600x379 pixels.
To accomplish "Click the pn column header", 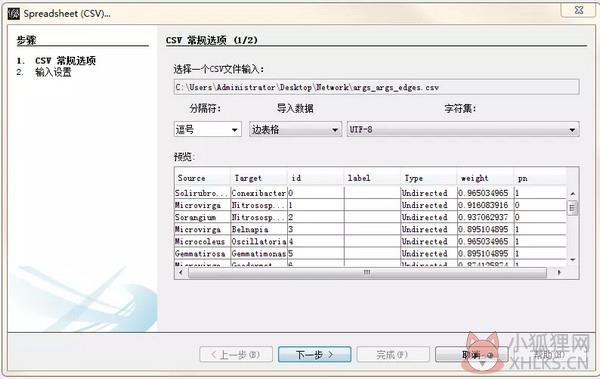I will click(540, 178).
